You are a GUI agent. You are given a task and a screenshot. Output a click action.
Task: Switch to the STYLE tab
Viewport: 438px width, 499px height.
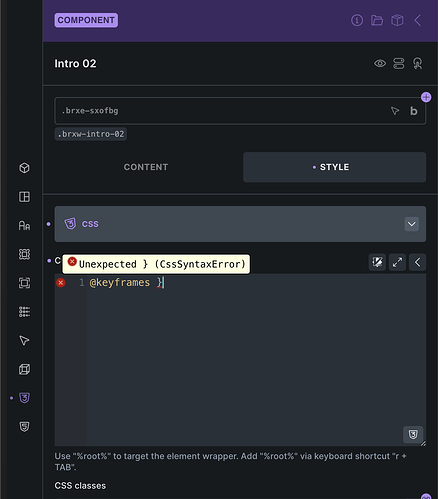(x=335, y=167)
